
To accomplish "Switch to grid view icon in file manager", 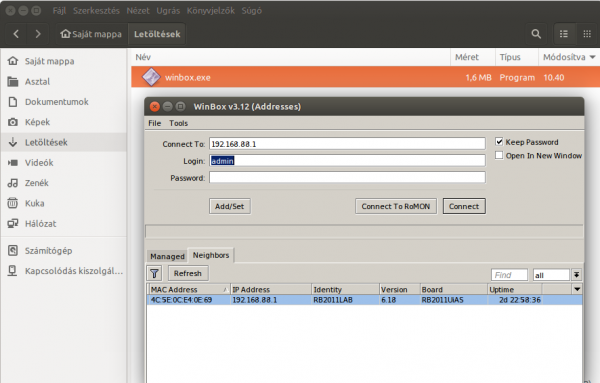I will 587,34.
